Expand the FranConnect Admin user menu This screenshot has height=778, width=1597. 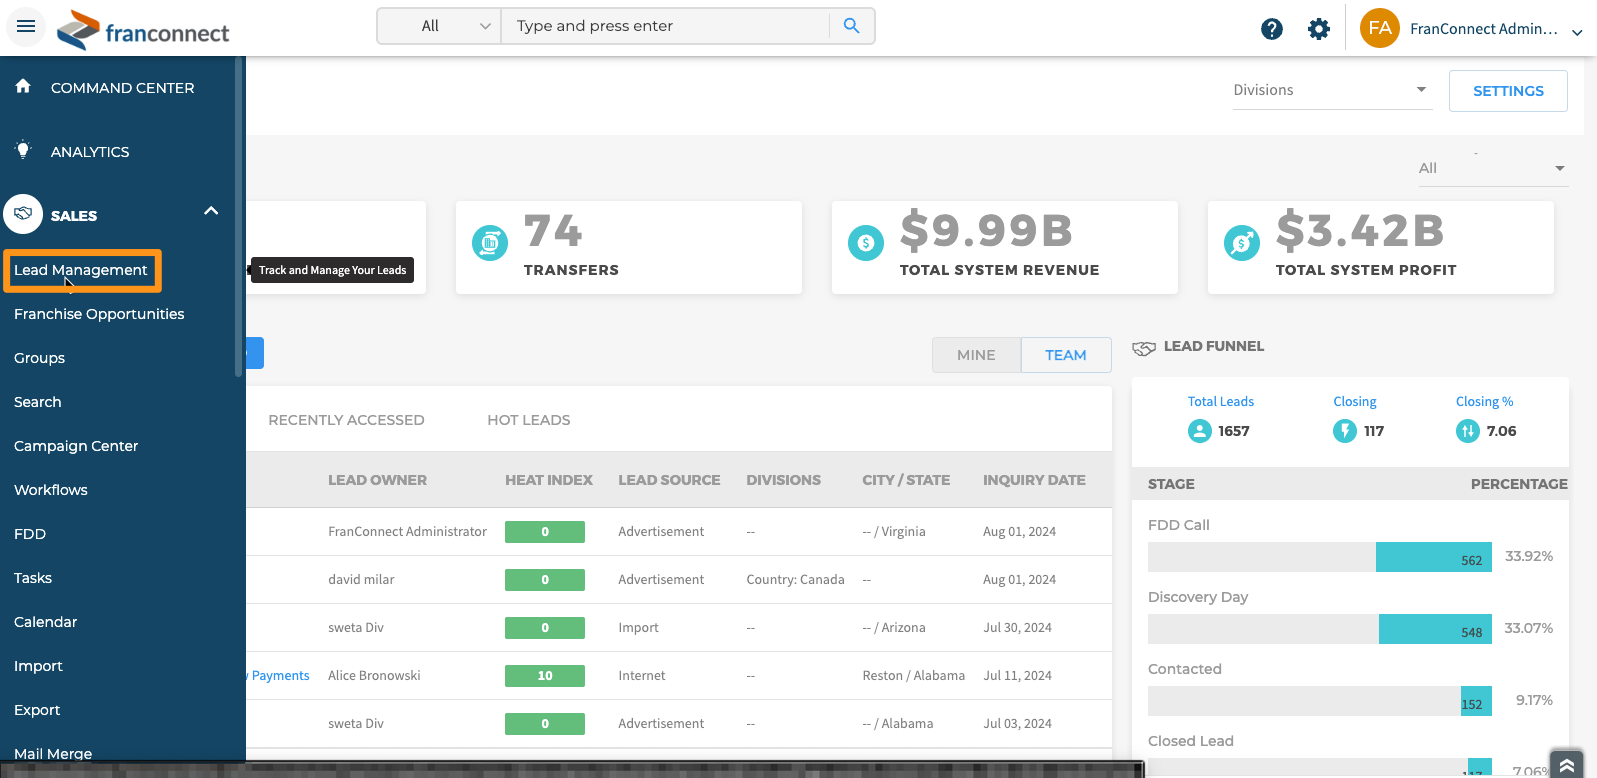pos(1577,32)
